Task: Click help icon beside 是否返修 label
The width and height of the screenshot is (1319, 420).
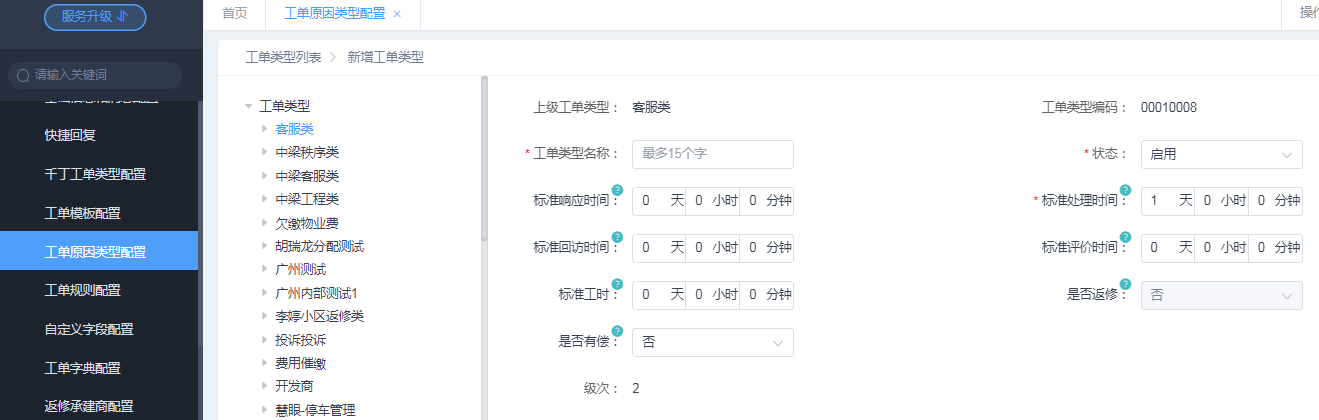Action: (x=1125, y=284)
